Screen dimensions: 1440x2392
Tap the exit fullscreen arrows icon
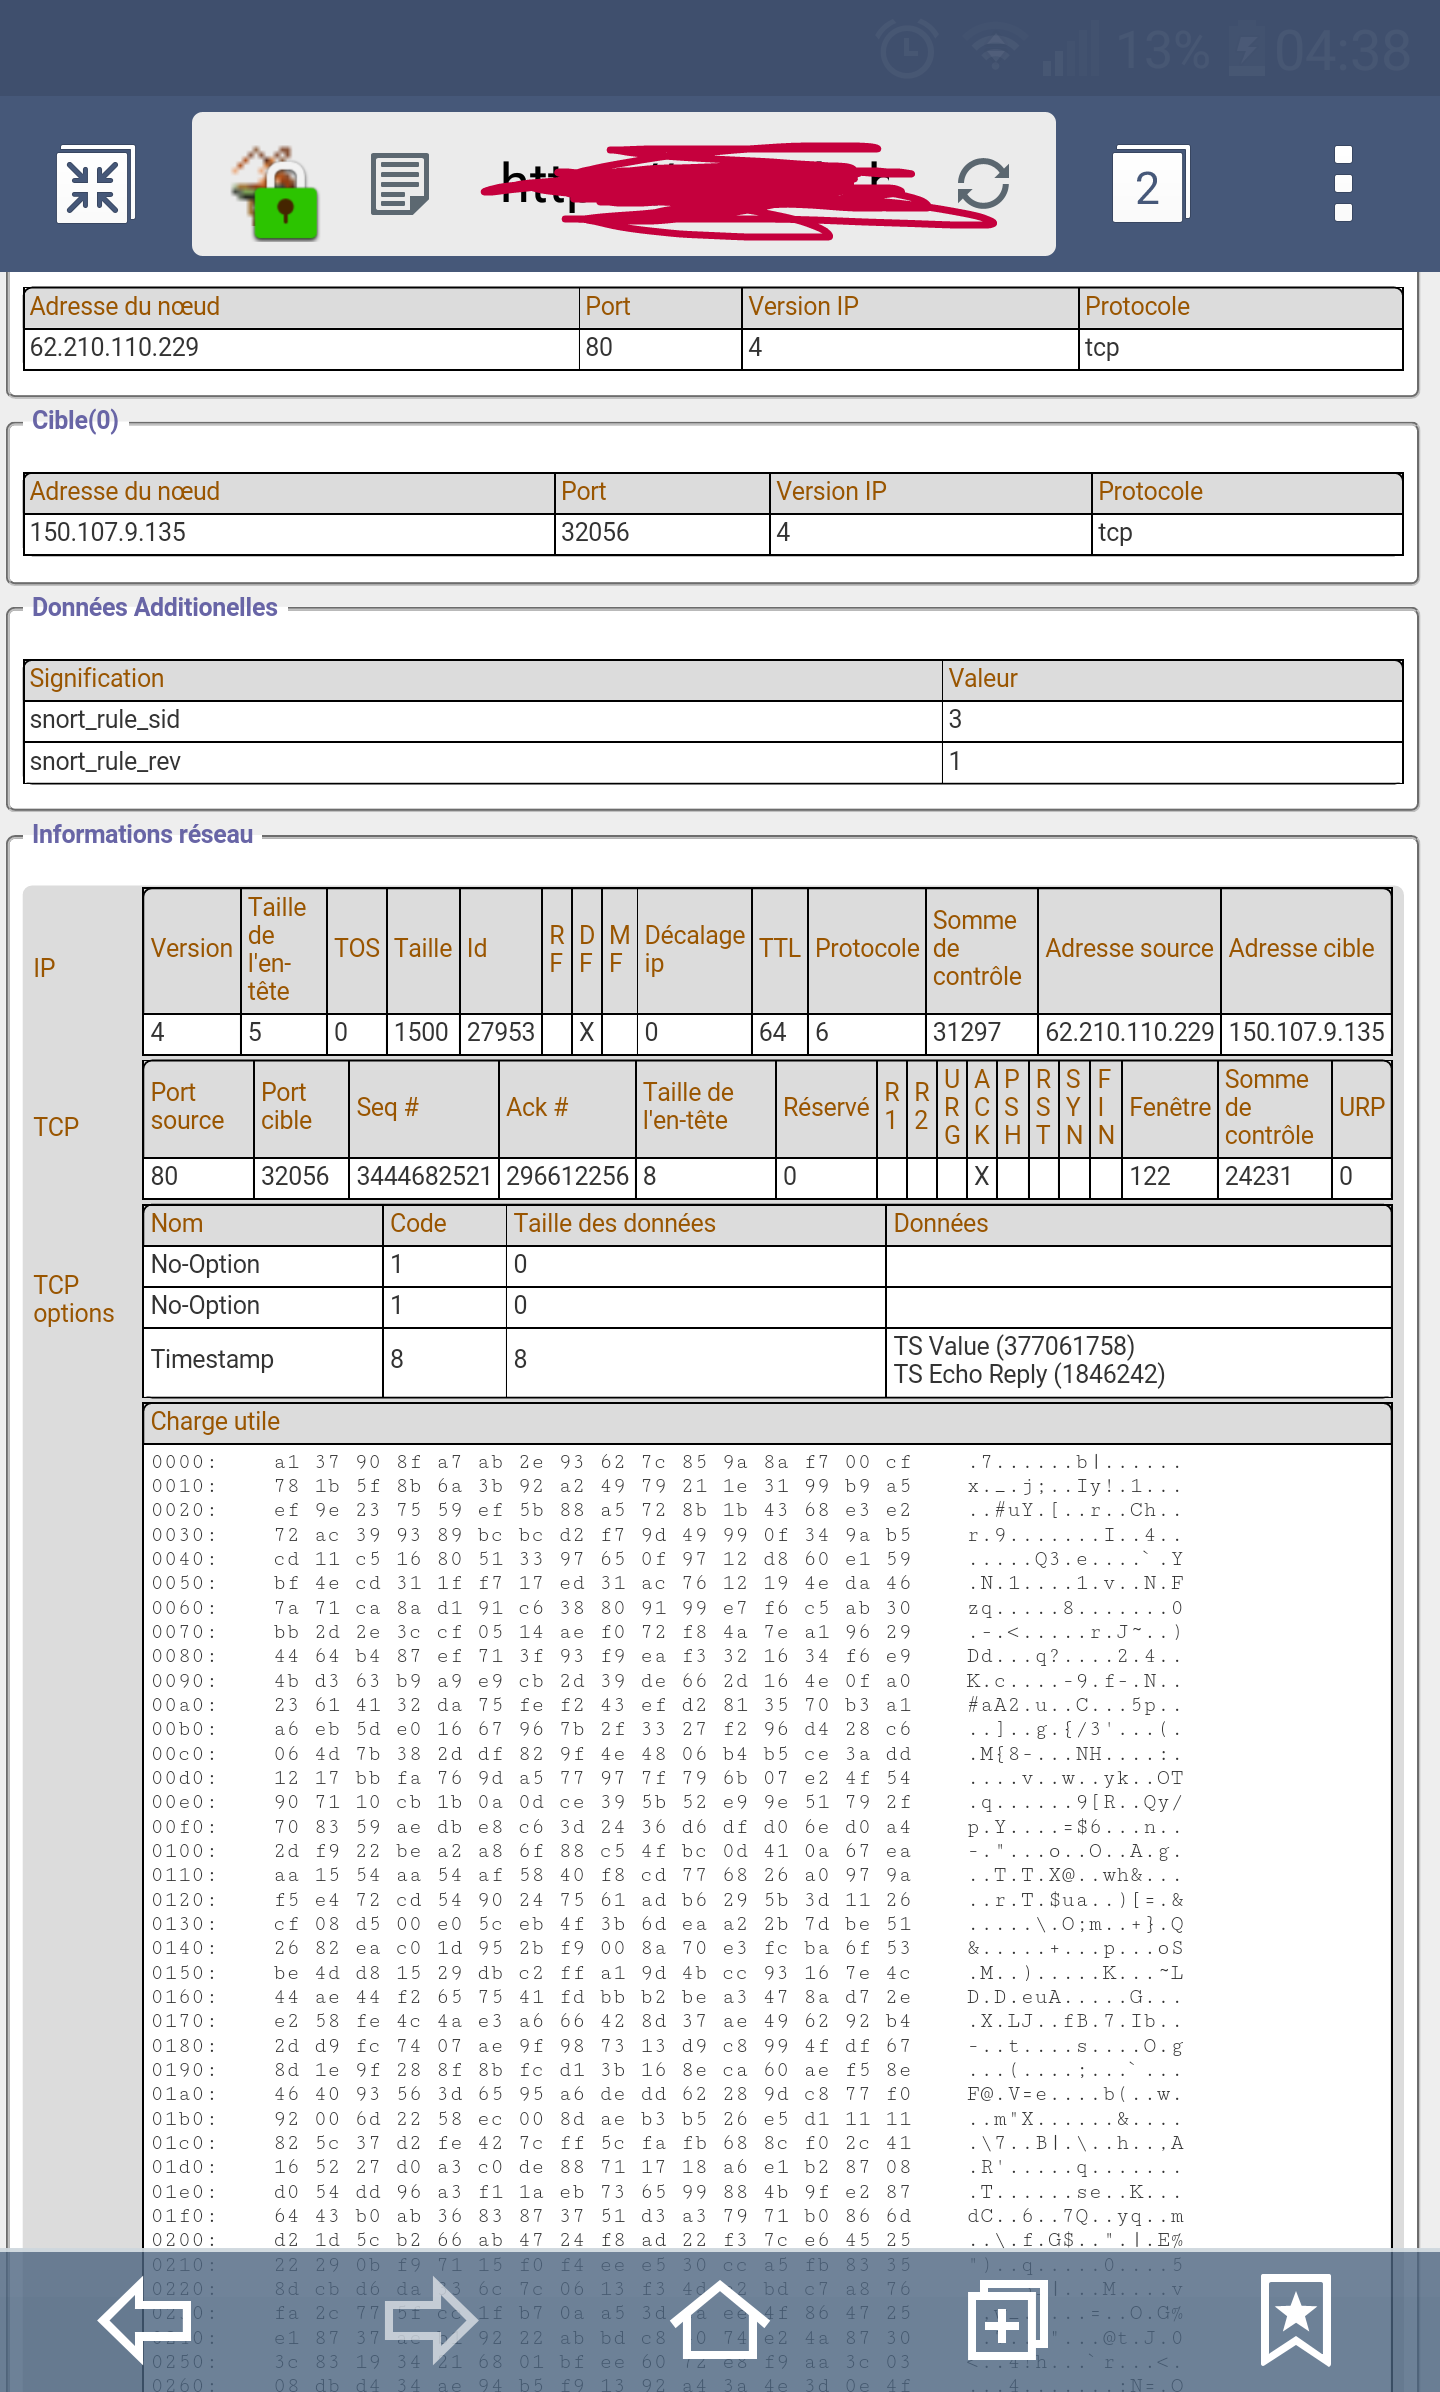pyautogui.click(x=94, y=185)
